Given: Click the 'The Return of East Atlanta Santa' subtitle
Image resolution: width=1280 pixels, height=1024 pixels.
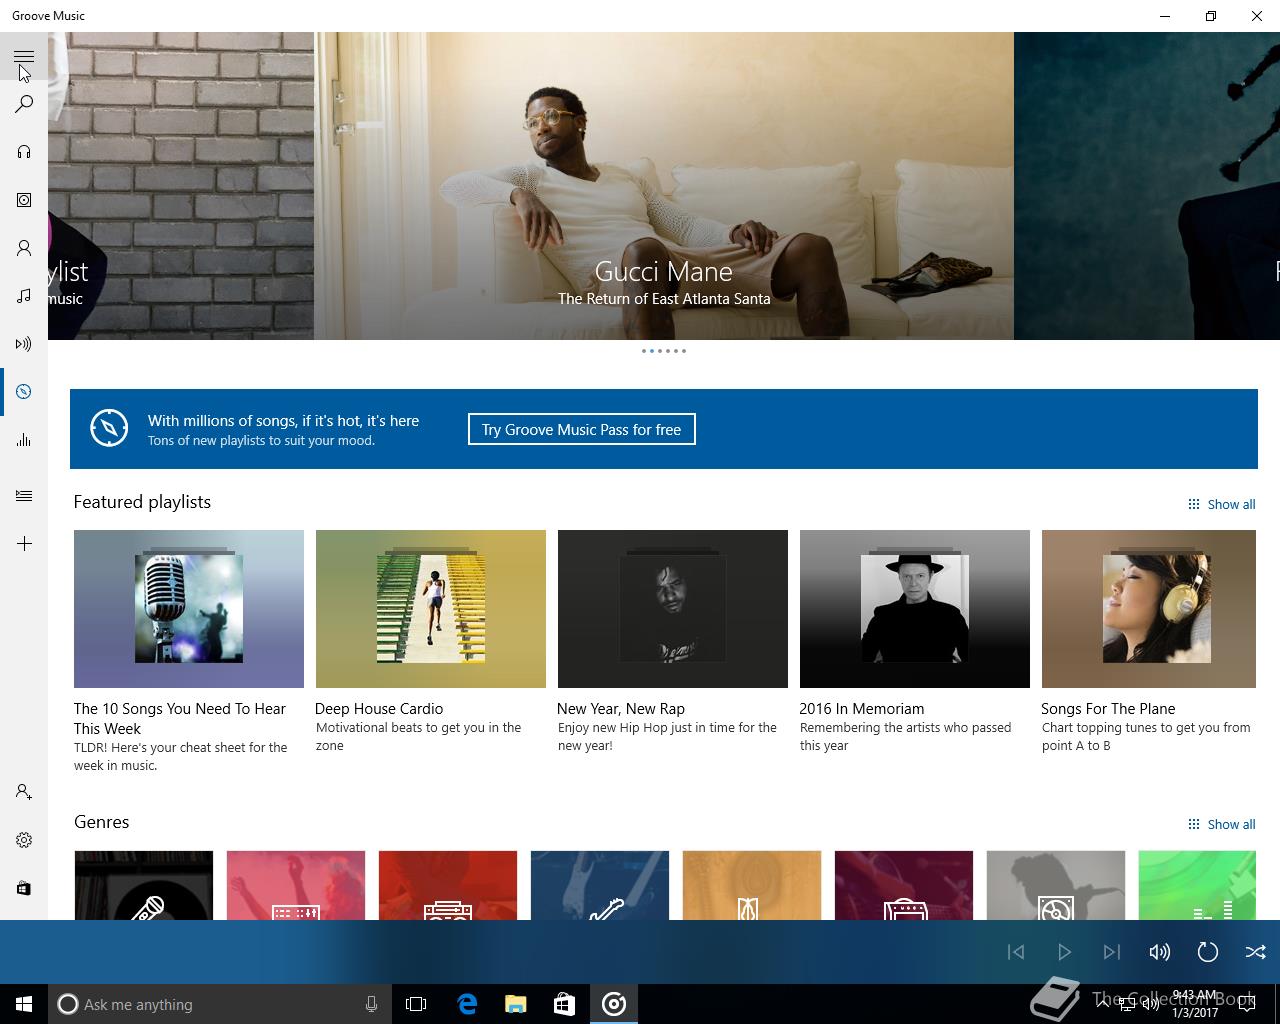Looking at the screenshot, I should pyautogui.click(x=664, y=298).
